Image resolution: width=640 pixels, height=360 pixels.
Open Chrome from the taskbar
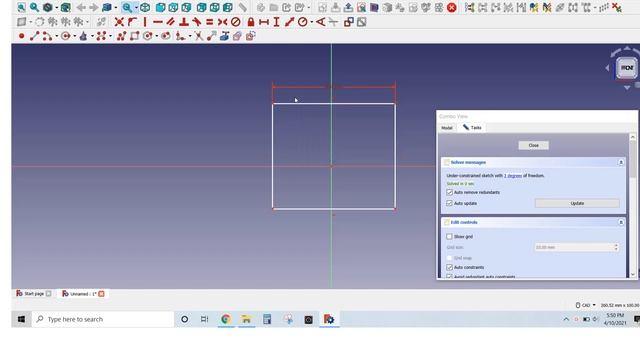(226, 319)
